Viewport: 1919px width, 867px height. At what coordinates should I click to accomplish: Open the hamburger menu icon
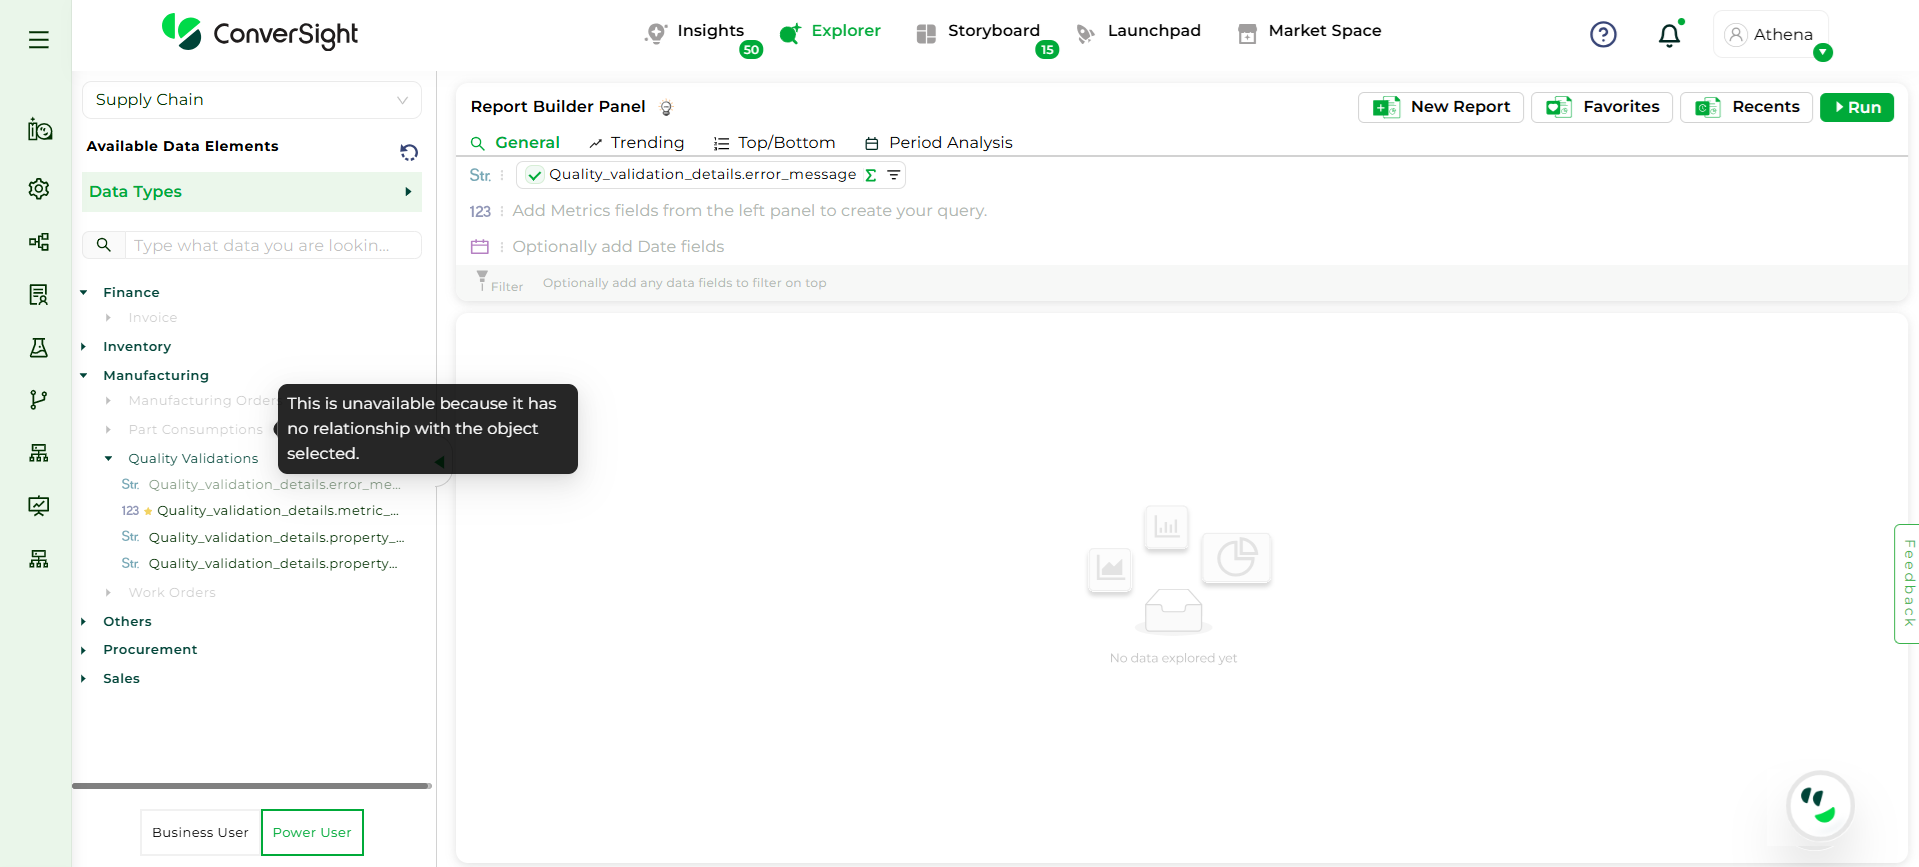pyautogui.click(x=39, y=40)
